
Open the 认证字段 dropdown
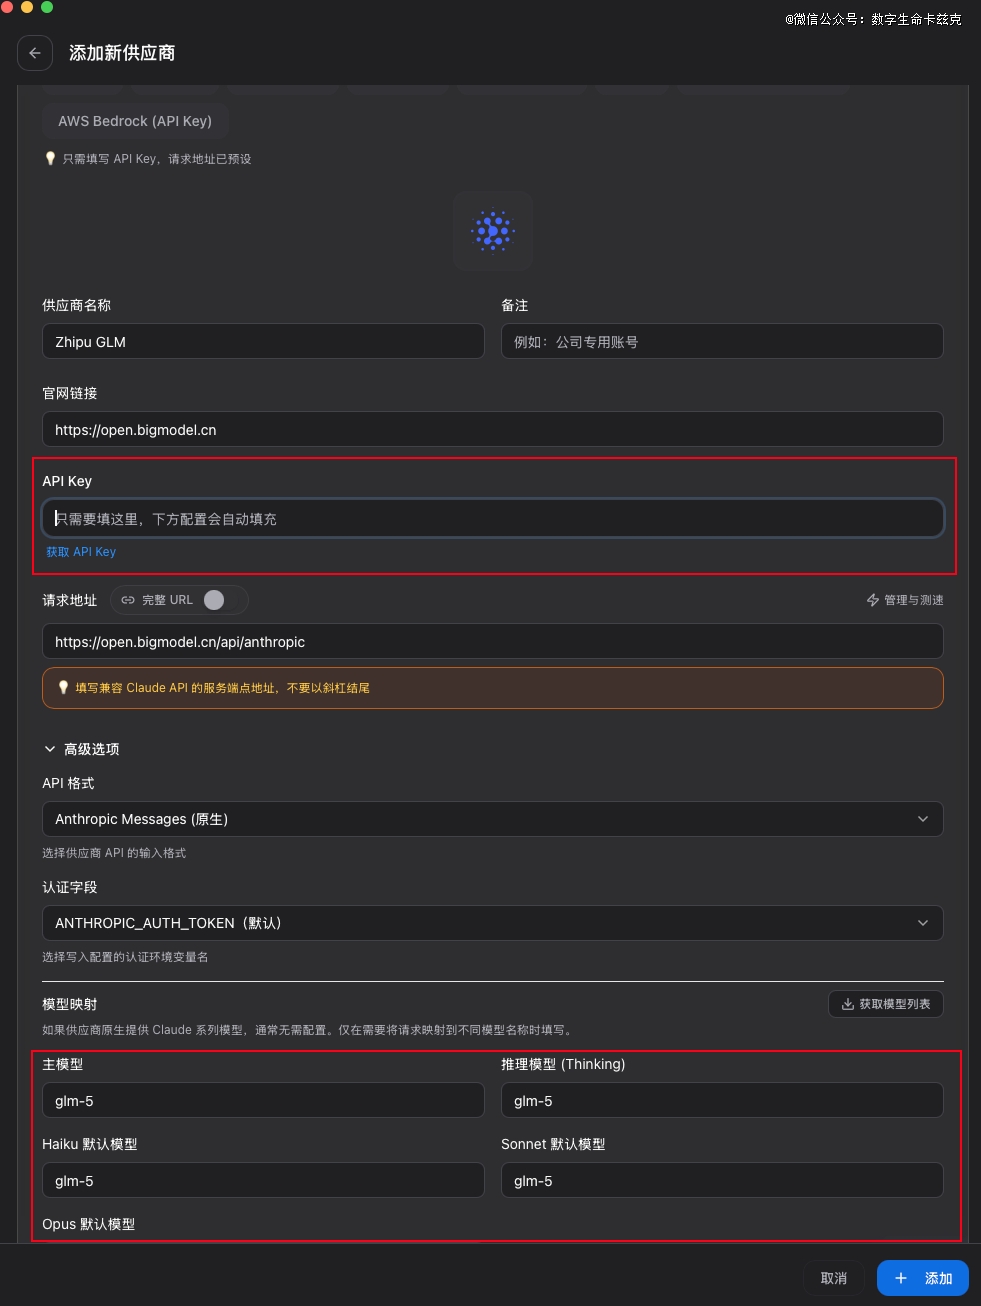point(492,923)
